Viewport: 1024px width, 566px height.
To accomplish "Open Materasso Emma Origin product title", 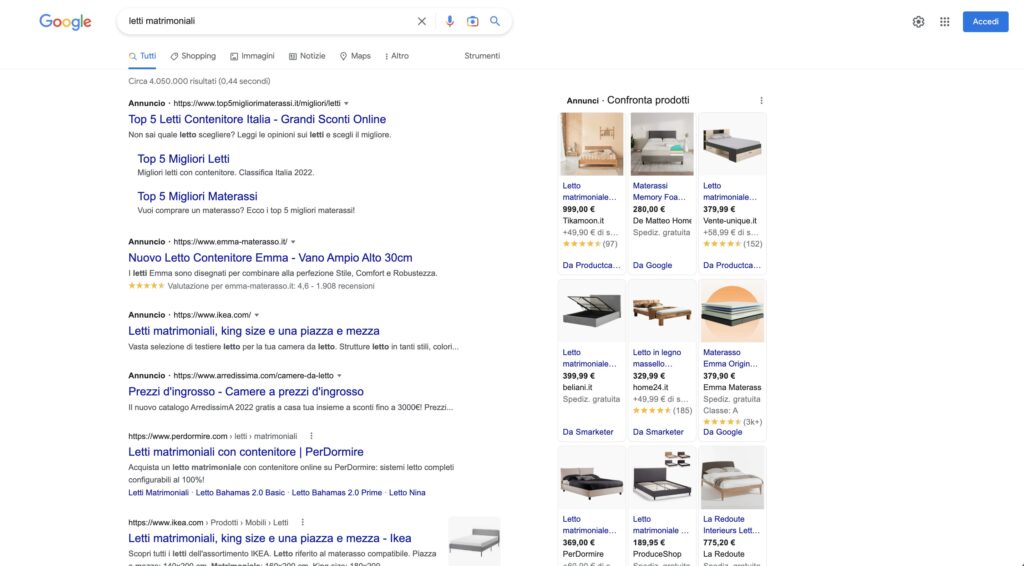I will [730, 358].
